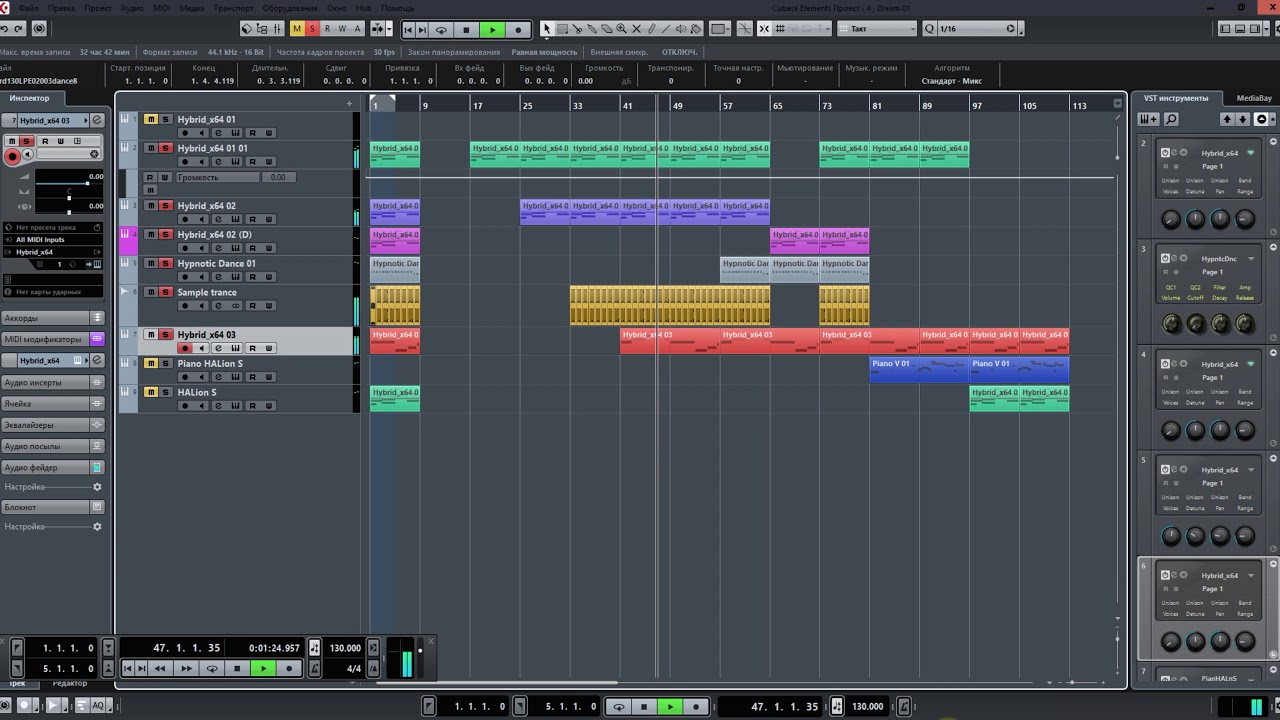Click the Redo arrow in top toolbar
This screenshot has height=720, width=1280.
pos(20,29)
